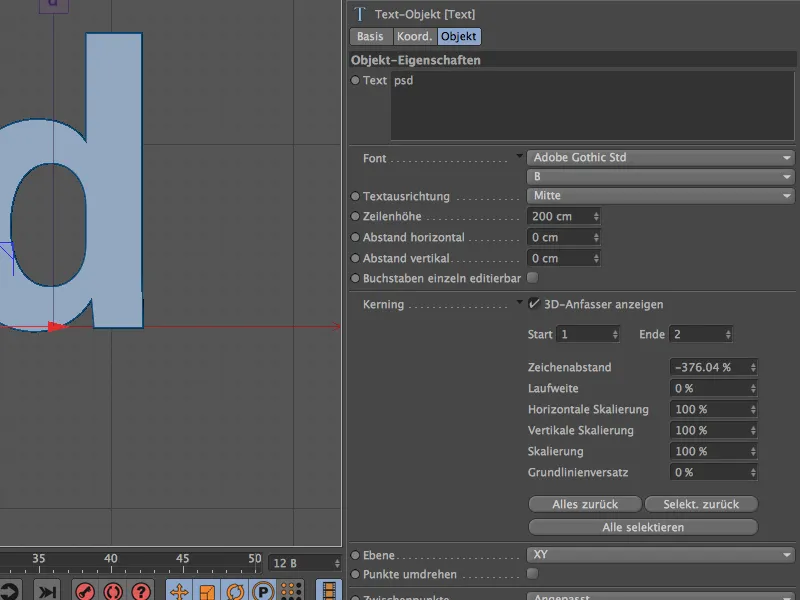Toggle Zeilenhöhe animation dot

click(355, 216)
